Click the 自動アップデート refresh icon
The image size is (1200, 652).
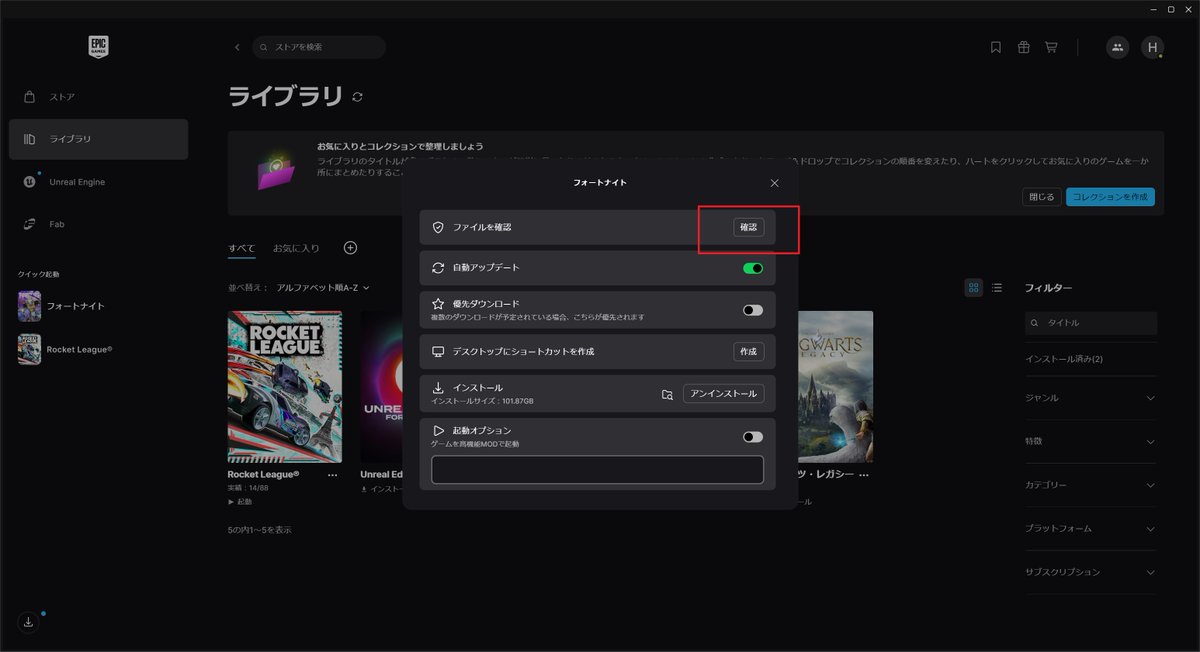click(x=438, y=268)
